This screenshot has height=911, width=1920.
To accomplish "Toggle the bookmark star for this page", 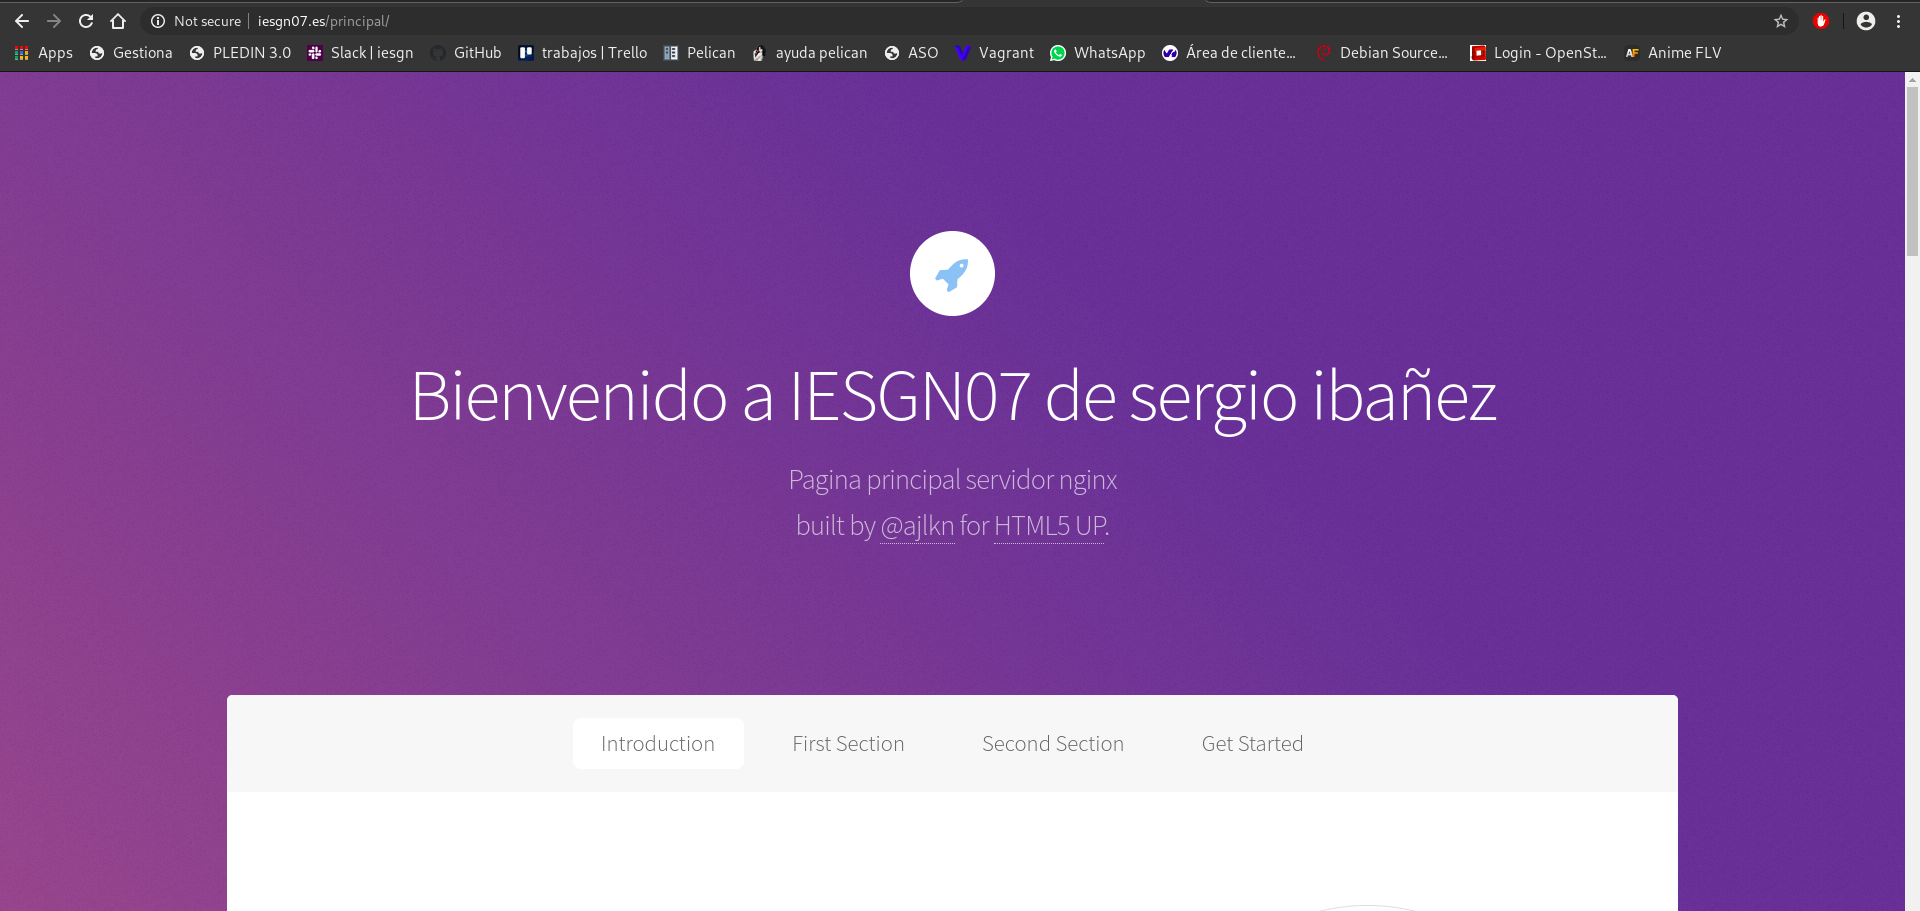I will coord(1781,21).
